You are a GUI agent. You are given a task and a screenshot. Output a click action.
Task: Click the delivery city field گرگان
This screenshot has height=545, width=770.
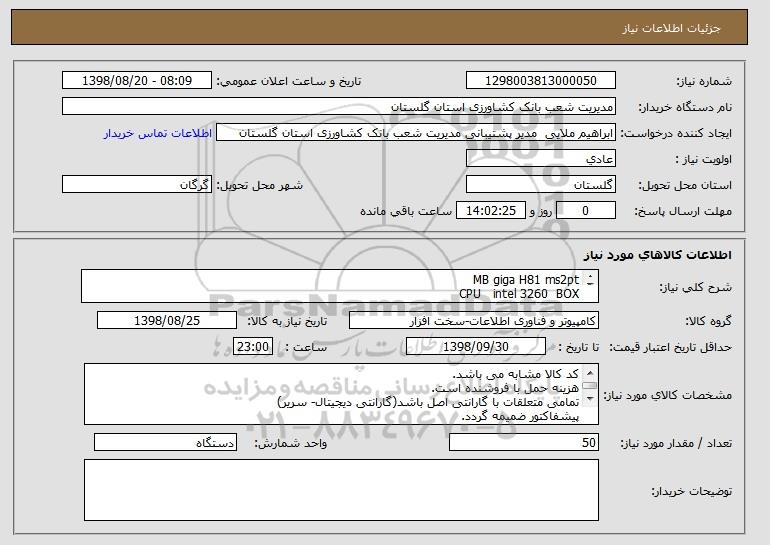(137, 185)
